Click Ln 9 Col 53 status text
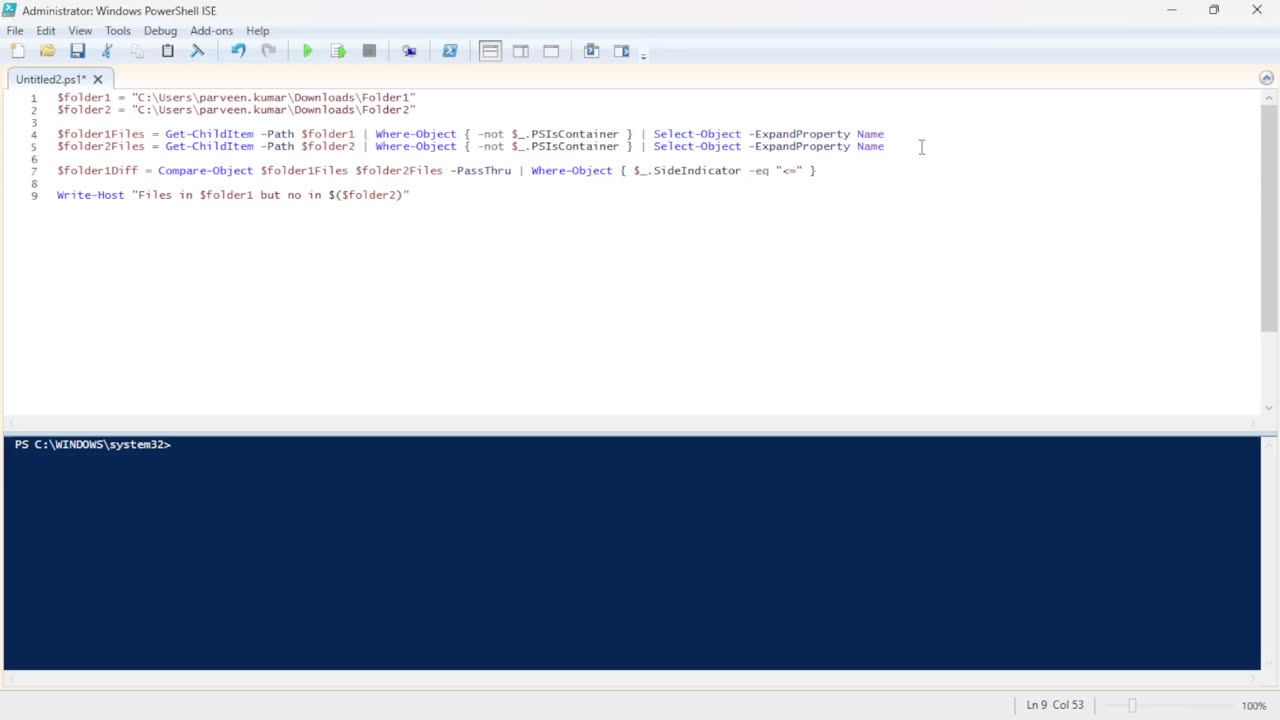1280x720 pixels. pyautogui.click(x=1055, y=705)
